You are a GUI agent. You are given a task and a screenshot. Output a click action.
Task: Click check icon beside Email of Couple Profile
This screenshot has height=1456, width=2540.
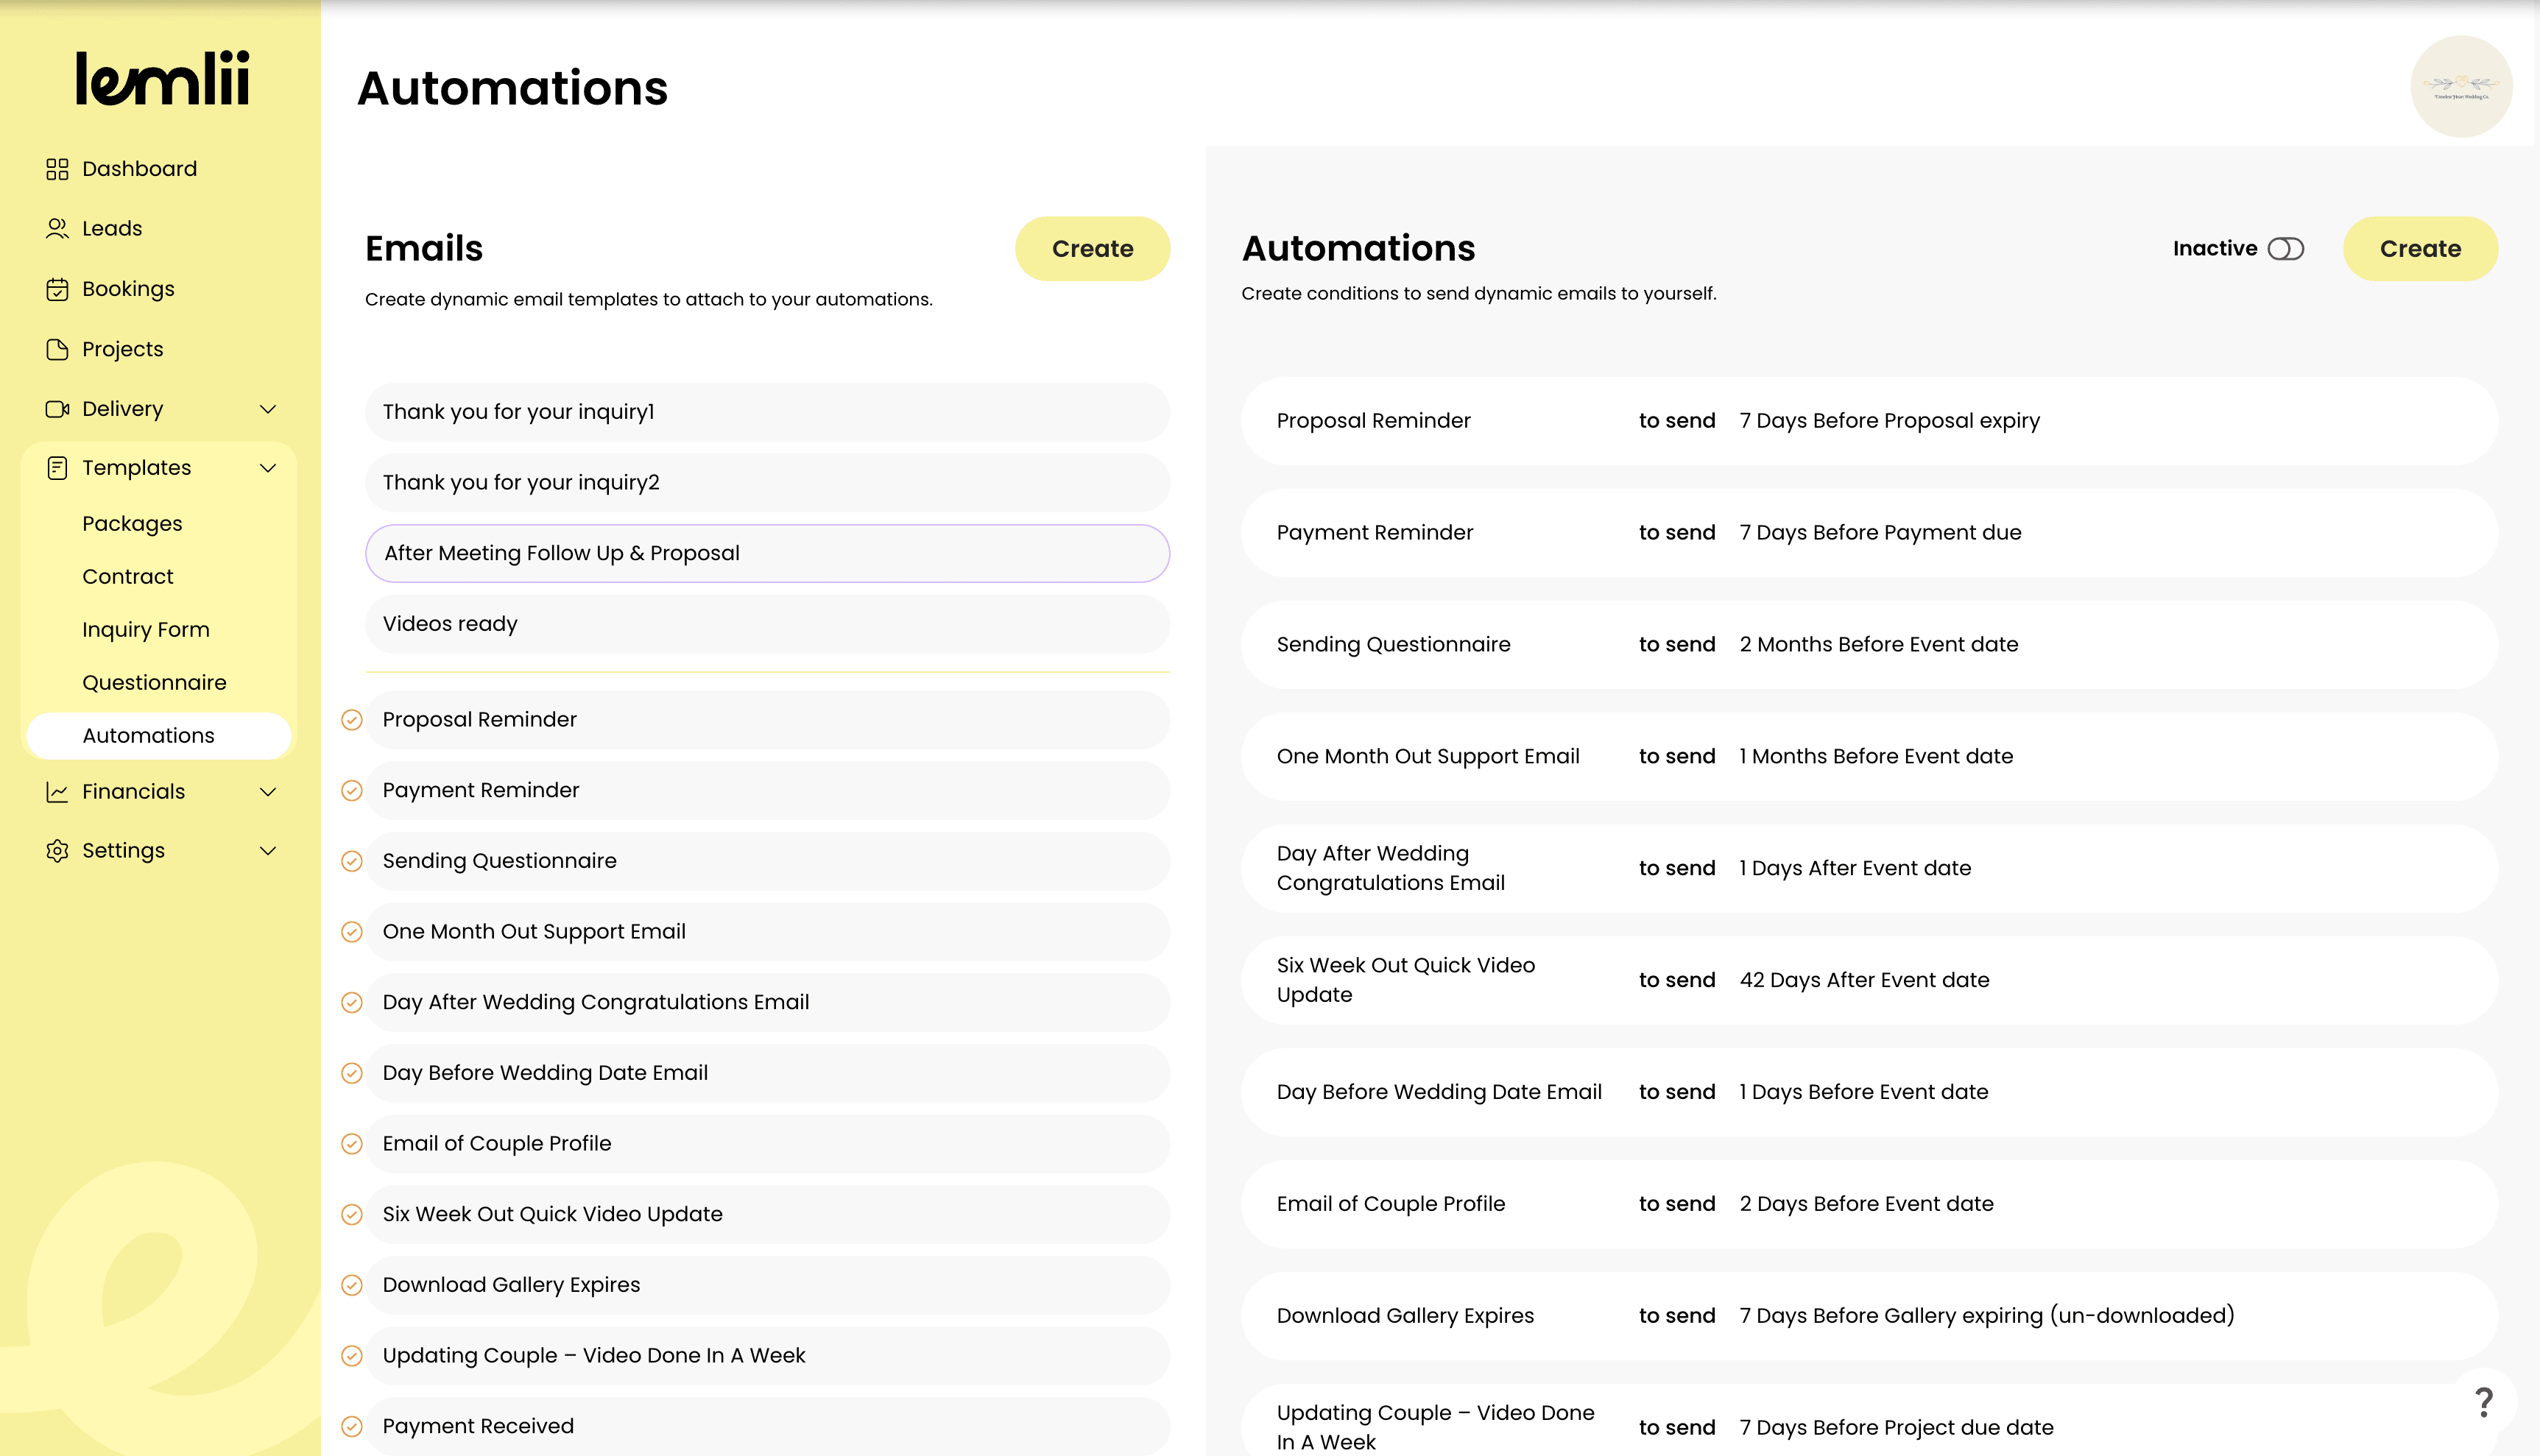pos(352,1144)
